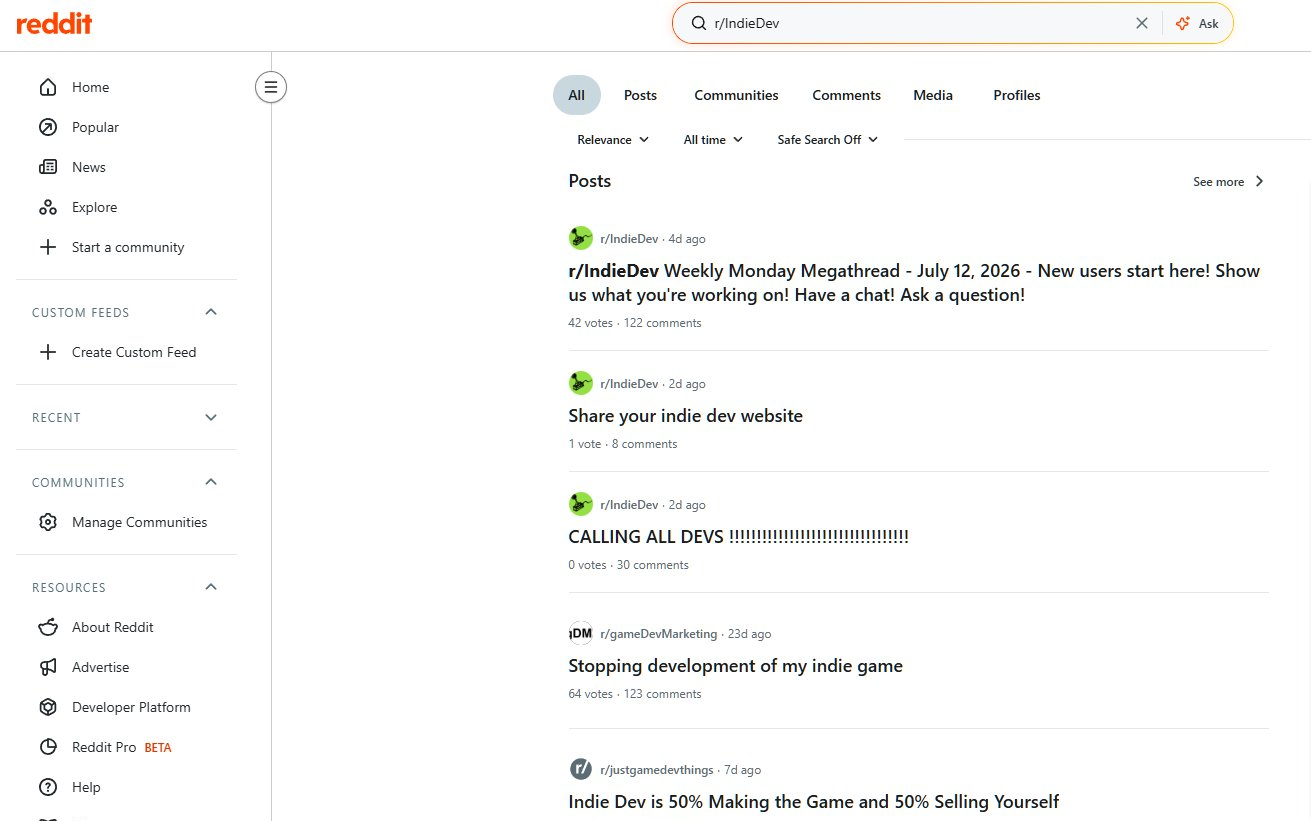
Task: Click the r/gameDevMarketing community avatar
Action: coord(581,633)
